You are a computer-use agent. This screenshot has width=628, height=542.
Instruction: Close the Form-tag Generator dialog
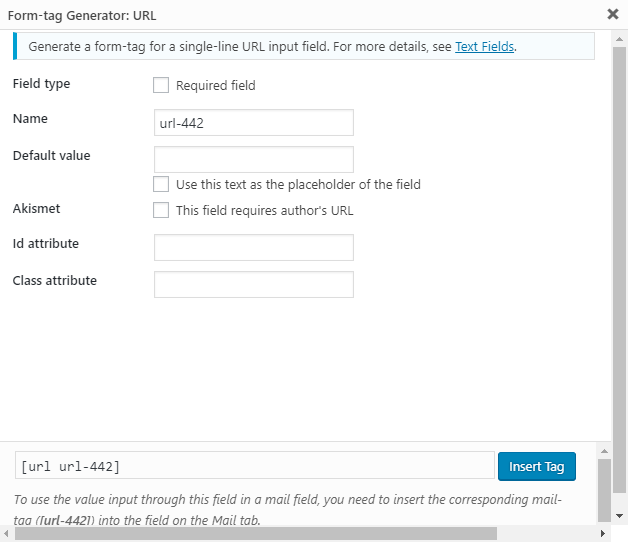click(612, 15)
